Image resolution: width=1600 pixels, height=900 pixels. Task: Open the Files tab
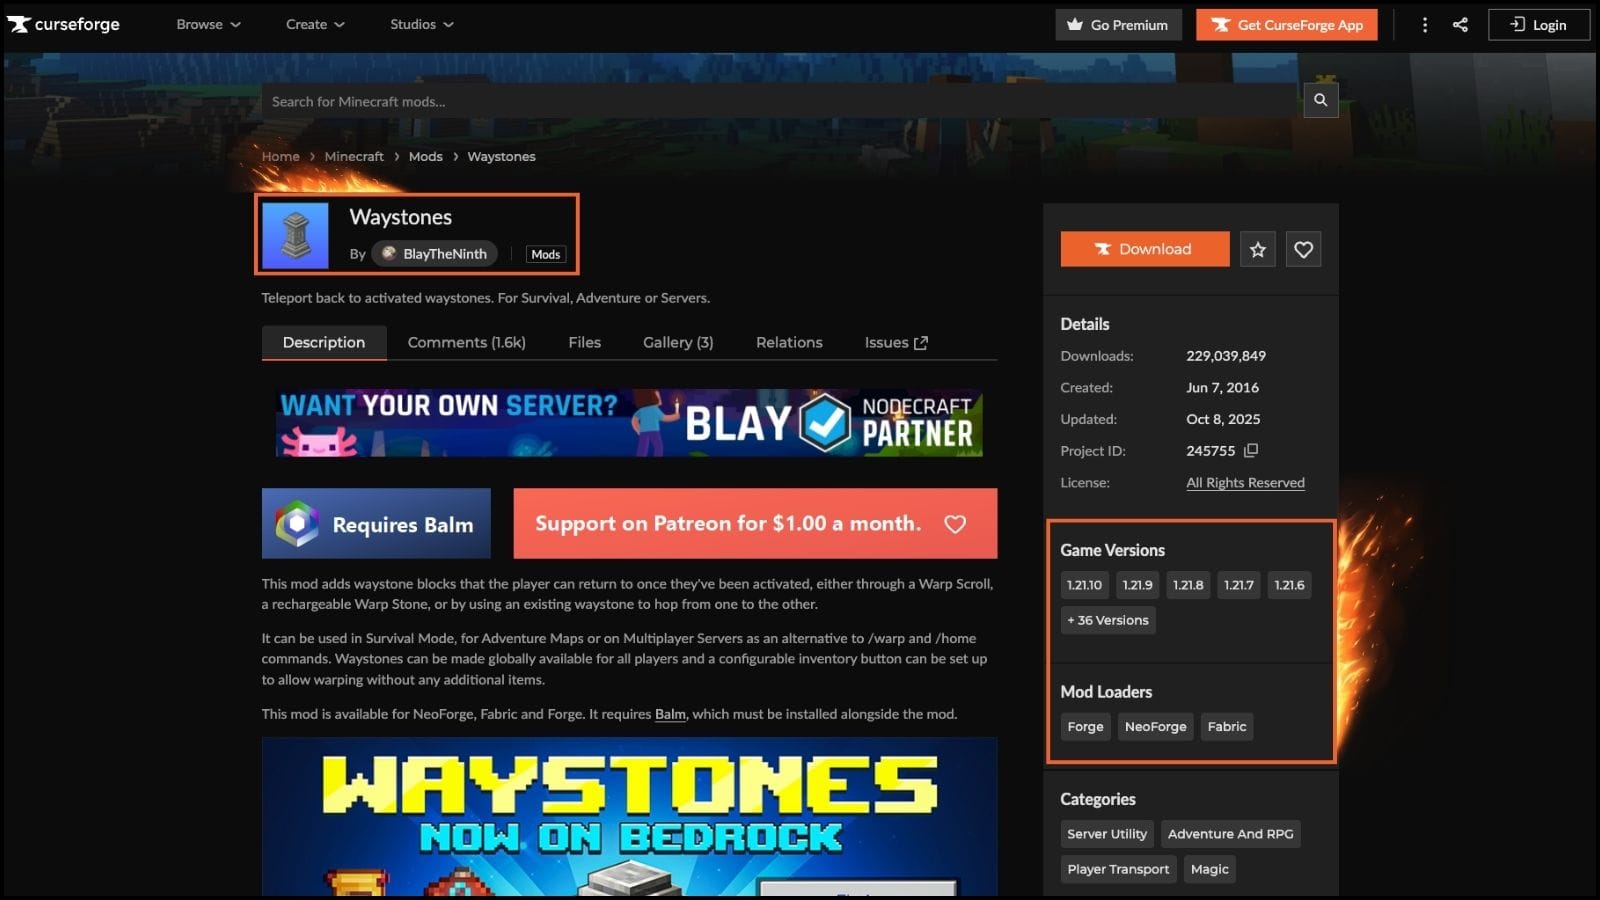584,343
